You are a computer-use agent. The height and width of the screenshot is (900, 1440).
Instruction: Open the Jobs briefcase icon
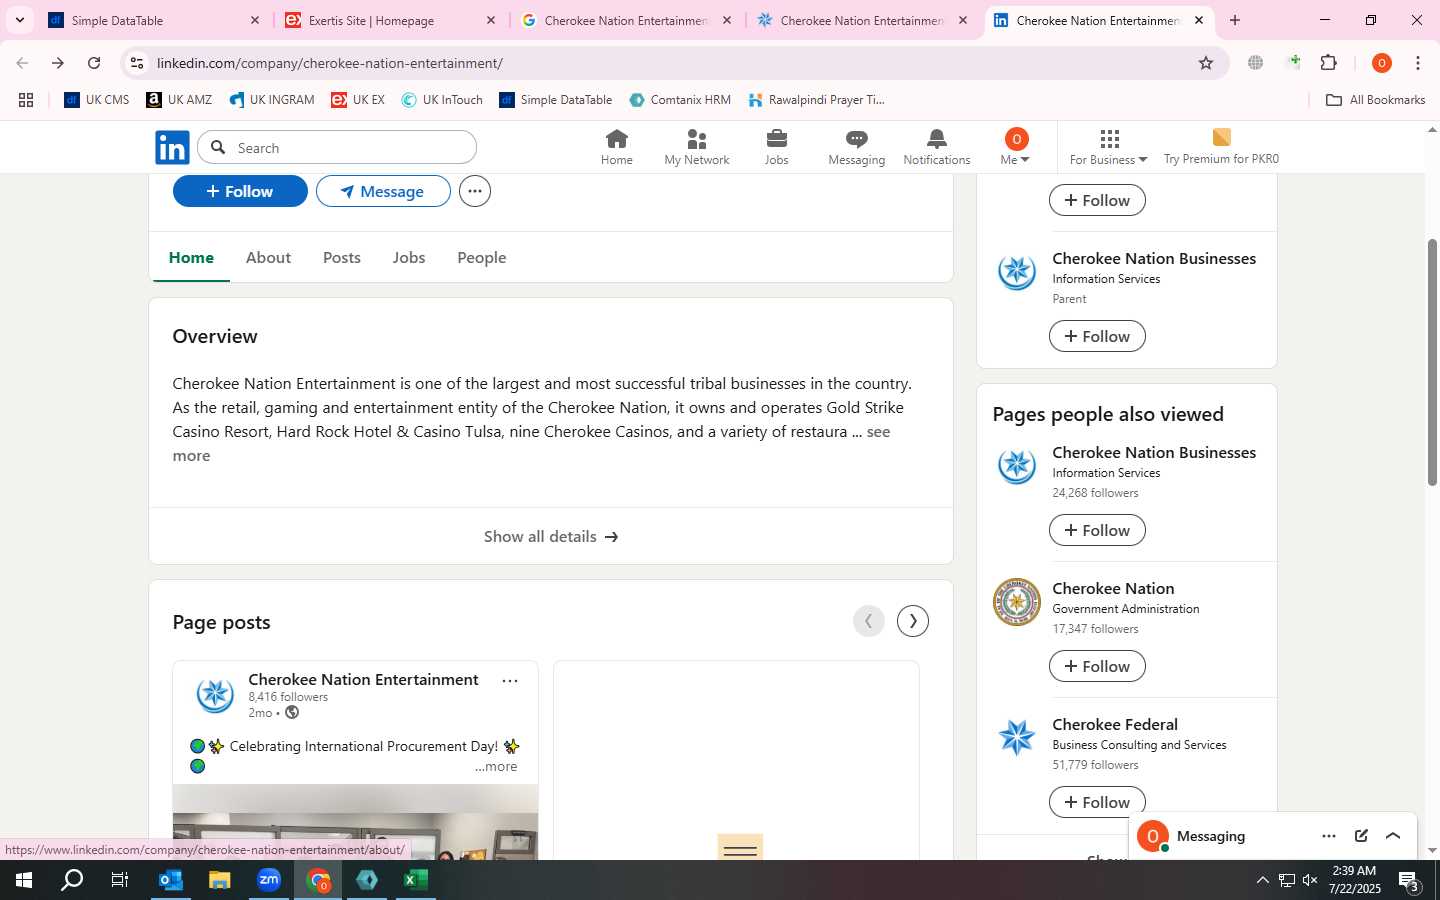pos(776,147)
